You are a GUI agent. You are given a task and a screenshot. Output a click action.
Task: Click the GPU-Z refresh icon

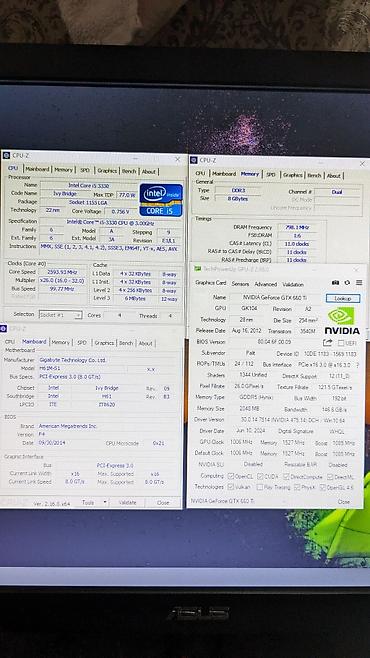347,282
